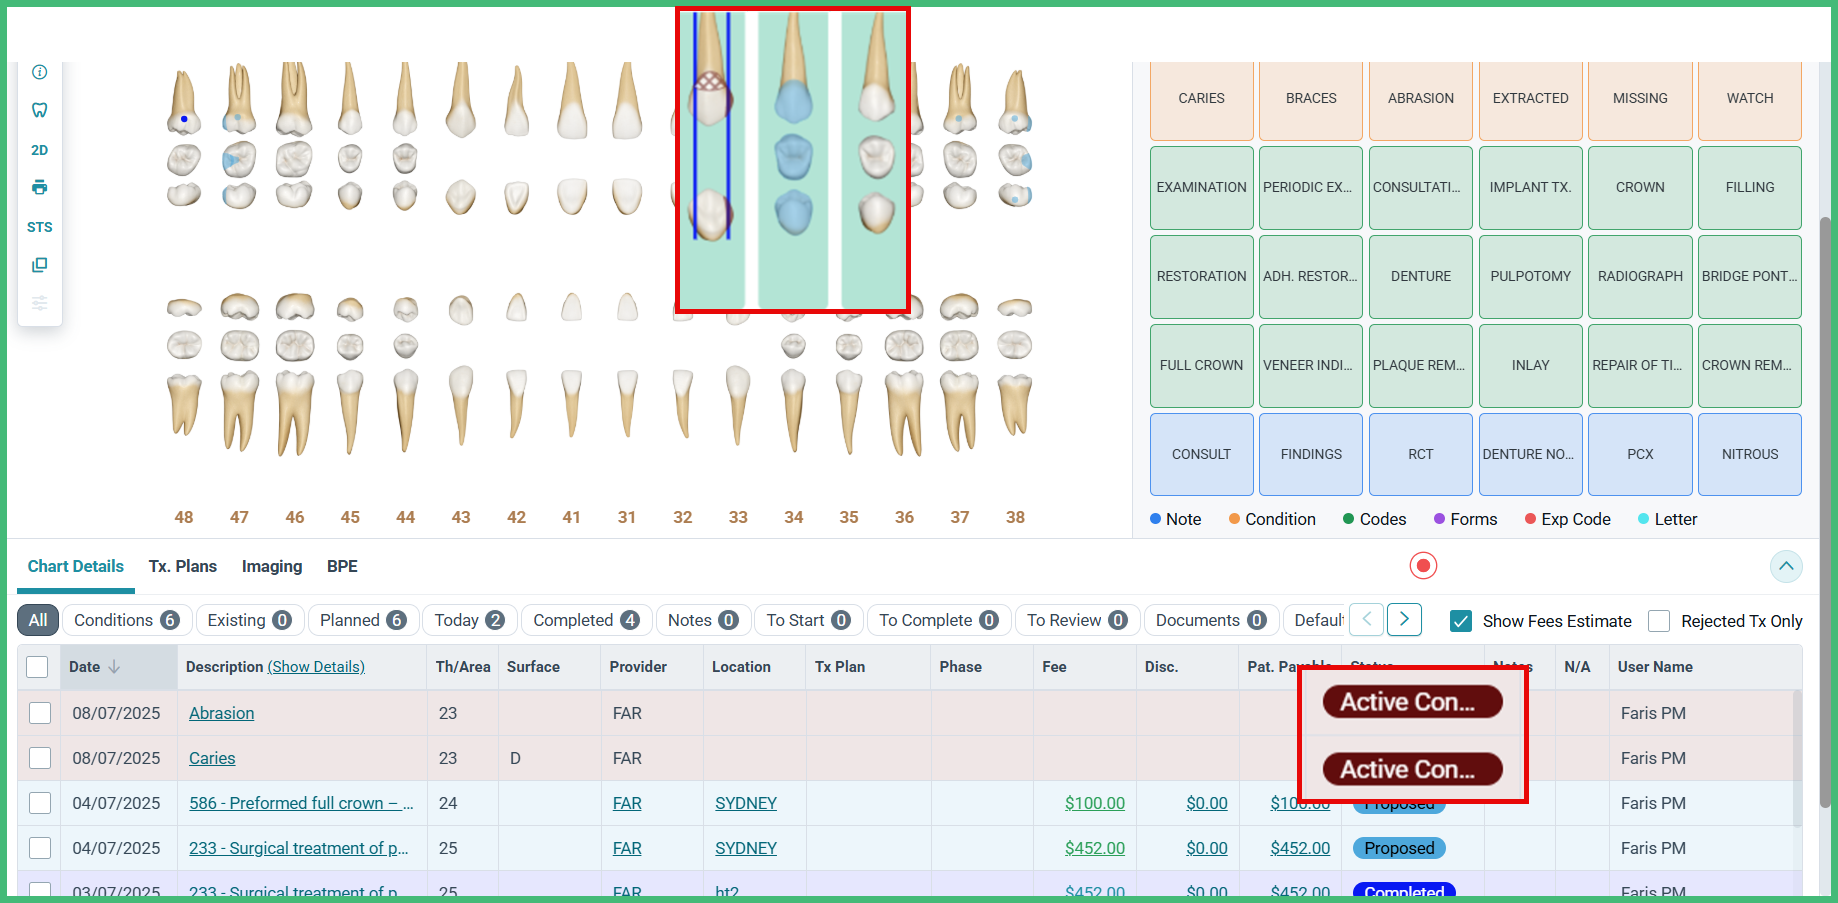
Task: Click the CROWN treatment button
Action: (1640, 187)
